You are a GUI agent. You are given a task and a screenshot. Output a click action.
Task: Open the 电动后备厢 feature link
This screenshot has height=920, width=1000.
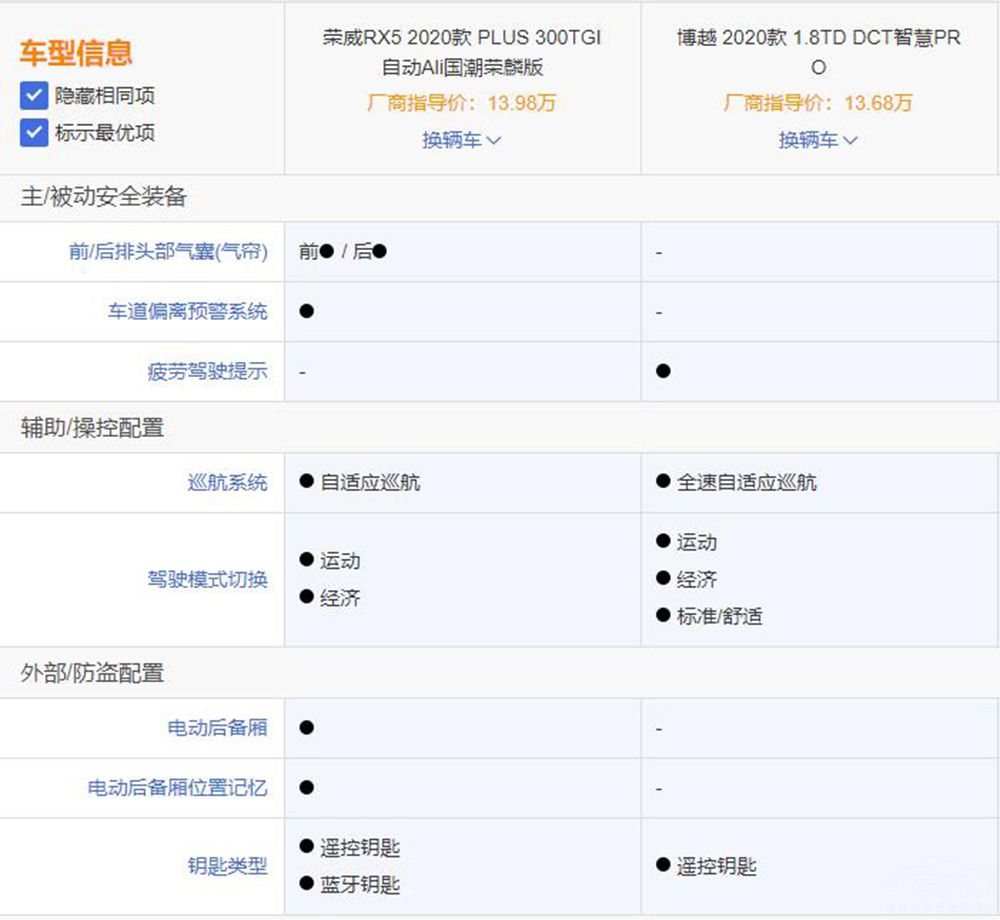[217, 727]
